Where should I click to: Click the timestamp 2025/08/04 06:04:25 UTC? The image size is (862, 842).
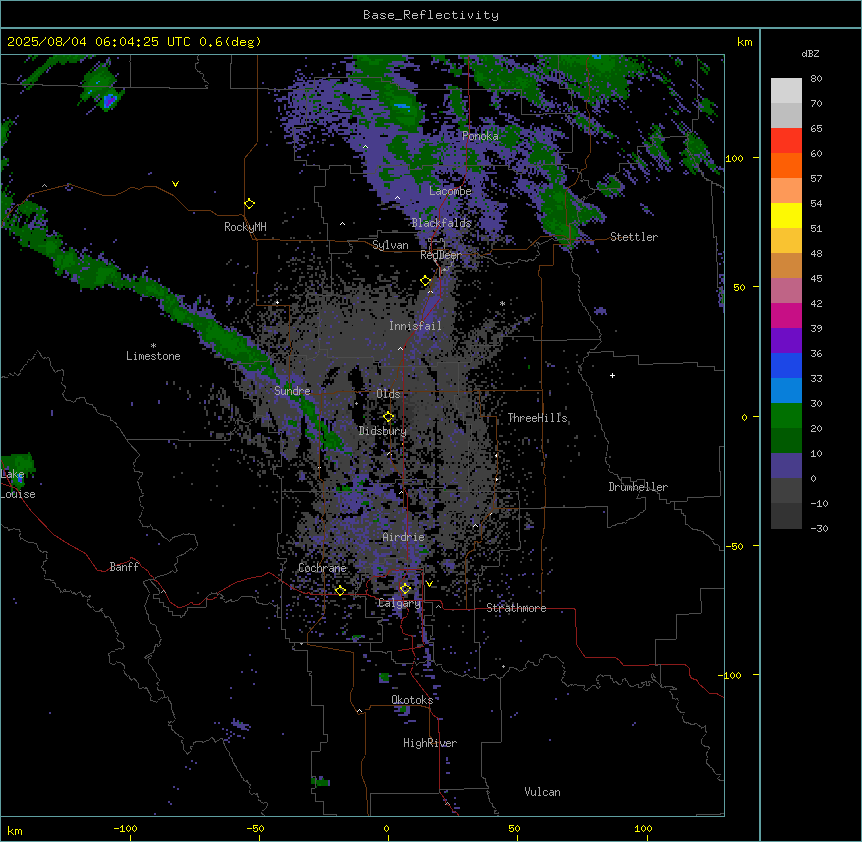(99, 42)
